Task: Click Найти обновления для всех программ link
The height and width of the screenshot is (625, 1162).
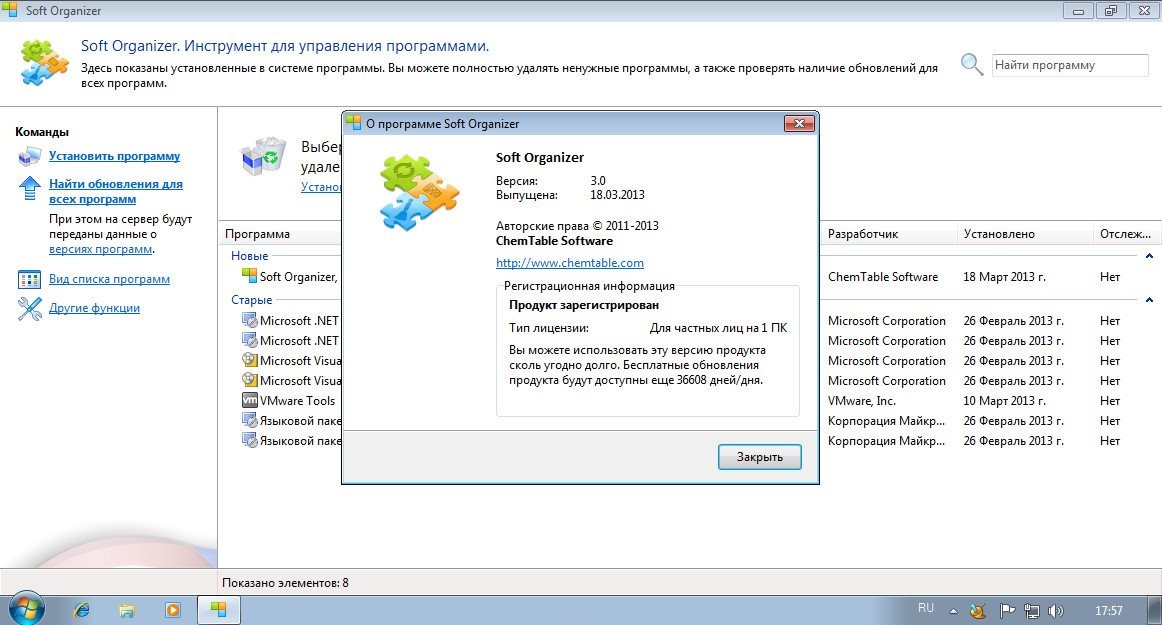Action: [116, 191]
